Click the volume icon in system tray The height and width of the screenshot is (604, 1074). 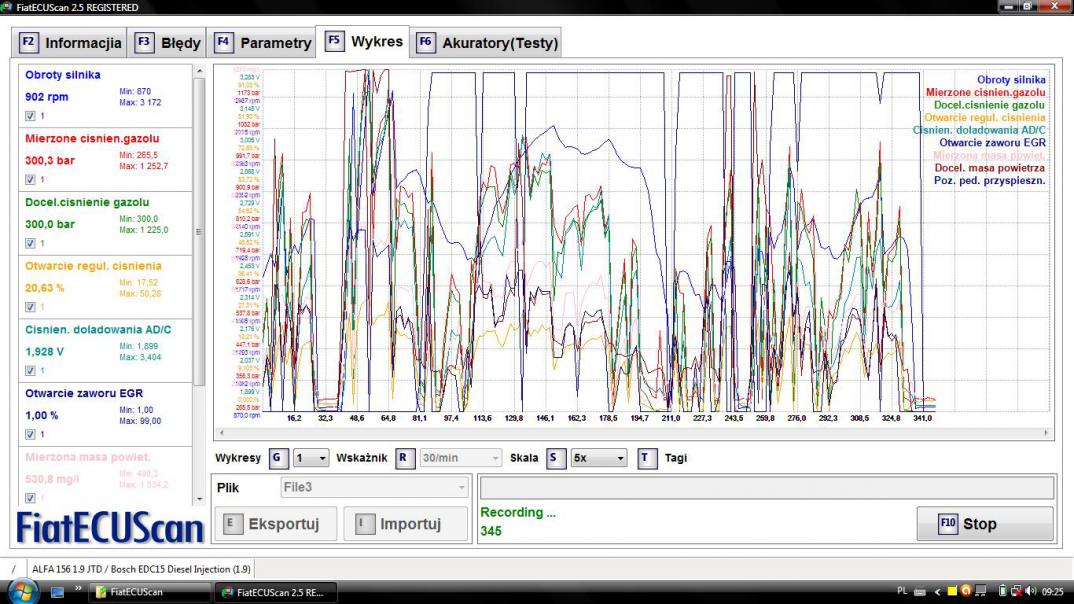1029,591
